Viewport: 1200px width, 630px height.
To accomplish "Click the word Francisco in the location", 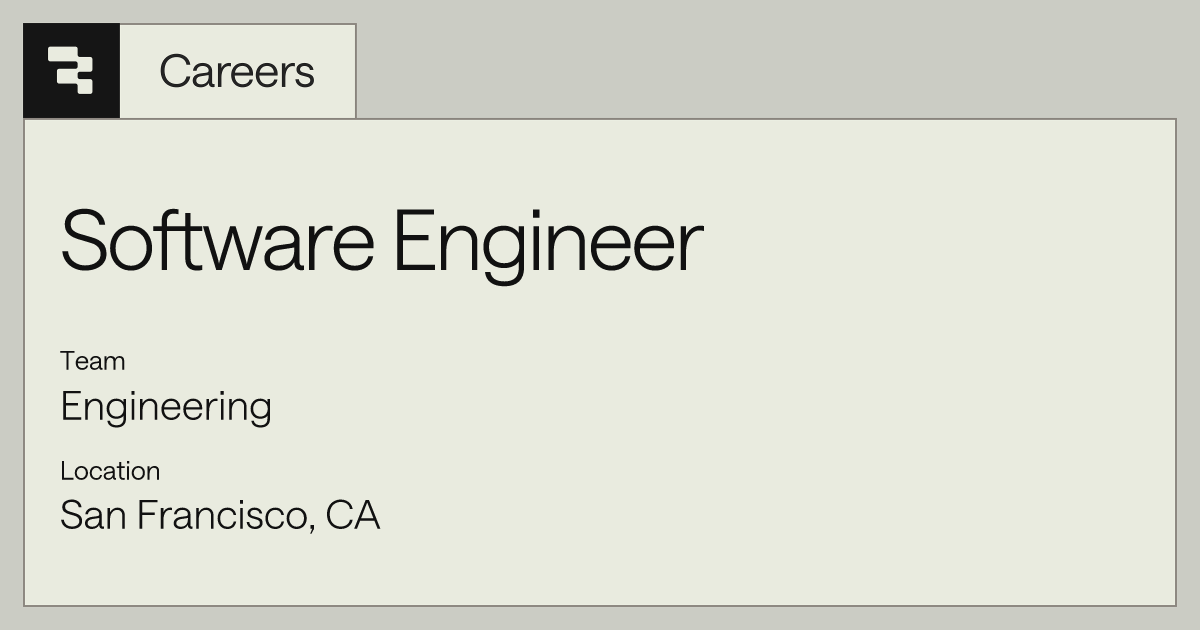I will [226, 516].
